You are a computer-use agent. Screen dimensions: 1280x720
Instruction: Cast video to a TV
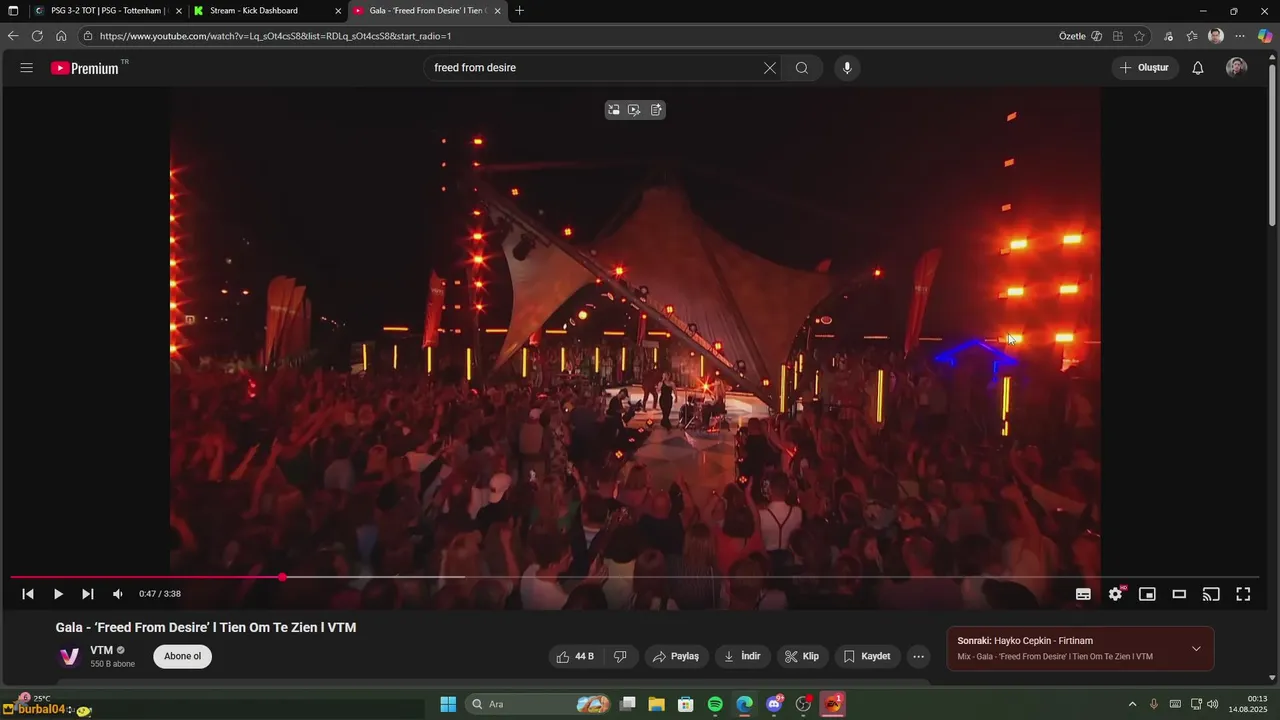point(1211,594)
